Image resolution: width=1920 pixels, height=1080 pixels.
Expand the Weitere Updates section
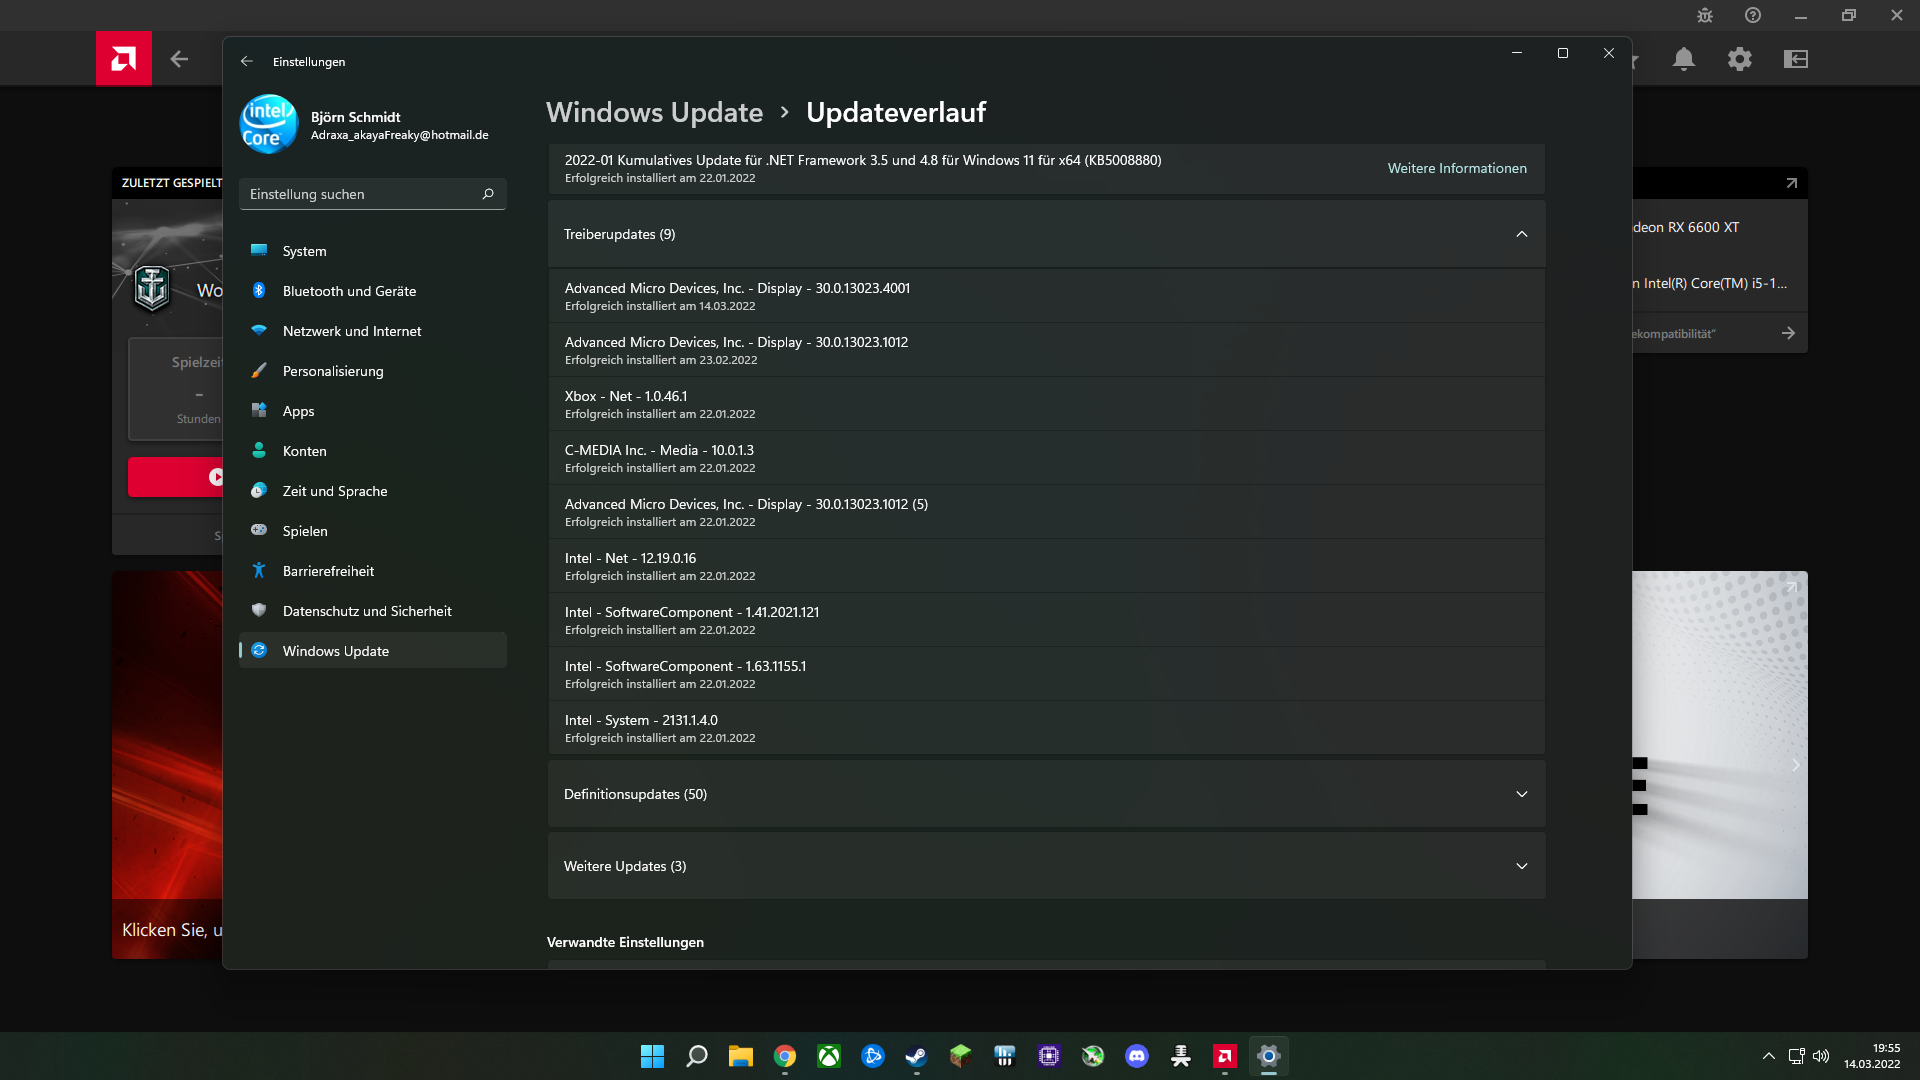[x=1522, y=866]
